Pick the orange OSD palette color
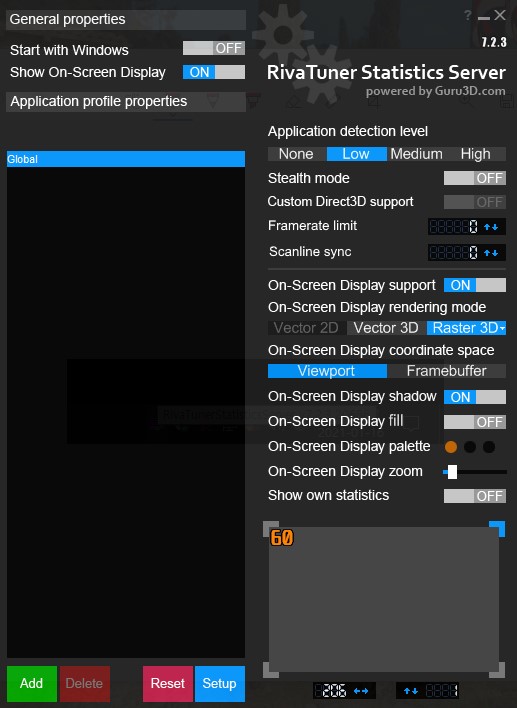The height and width of the screenshot is (708, 517). (x=451, y=447)
